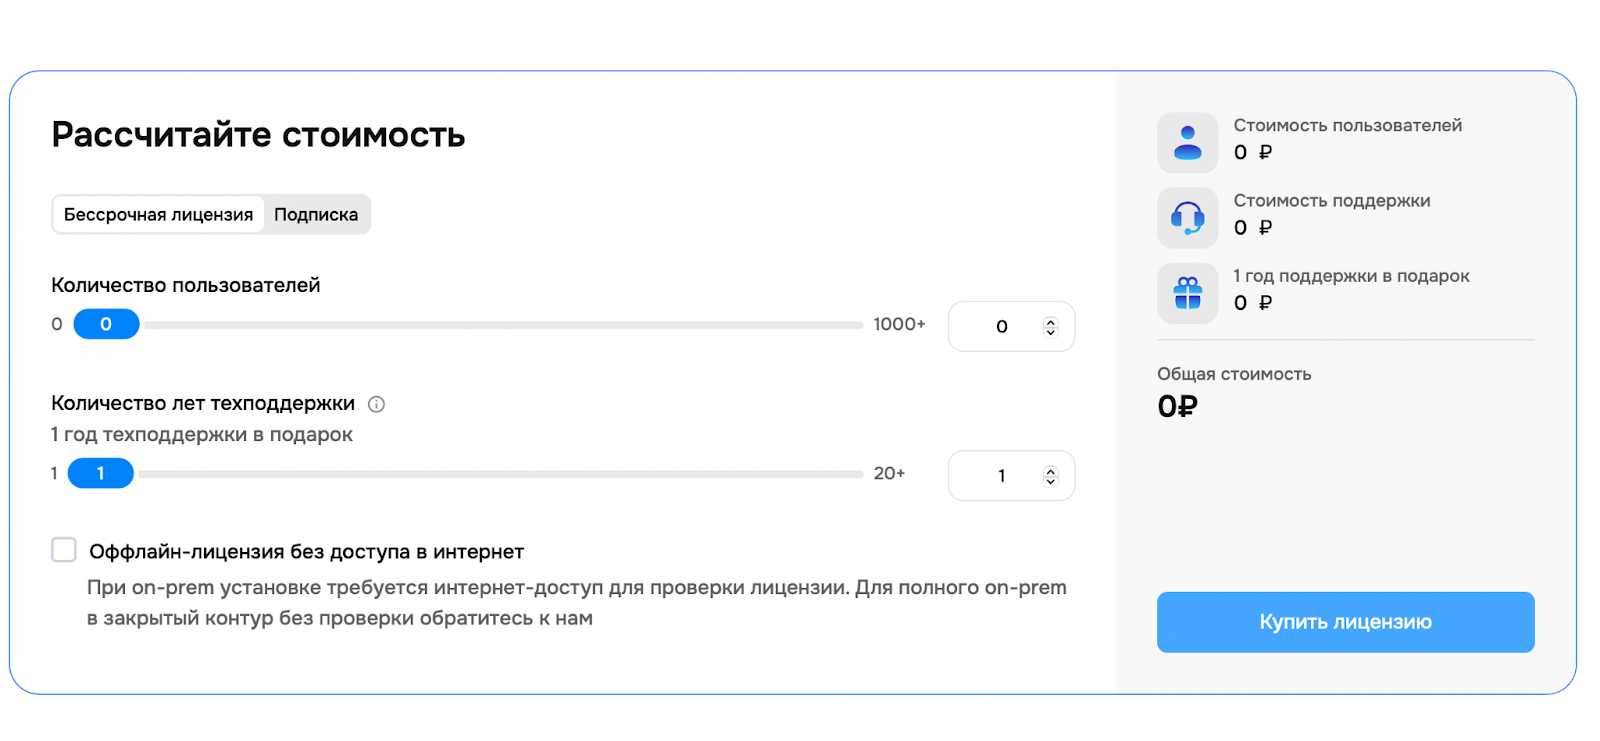Viewport: 1600px width, 741px height.
Task: Increment support years using the up arrow
Action: 1050,470
